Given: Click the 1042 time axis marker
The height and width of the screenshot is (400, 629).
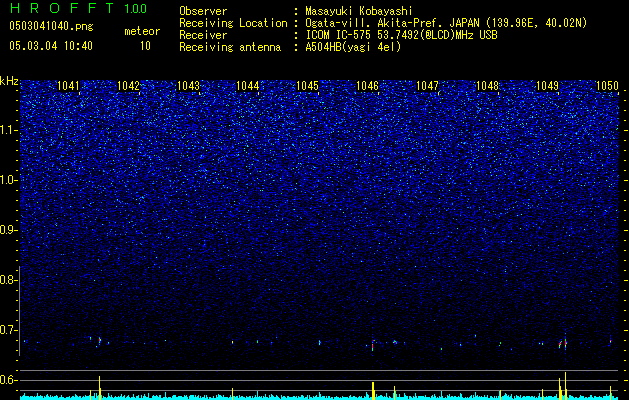Looking at the screenshot, I should (128, 85).
